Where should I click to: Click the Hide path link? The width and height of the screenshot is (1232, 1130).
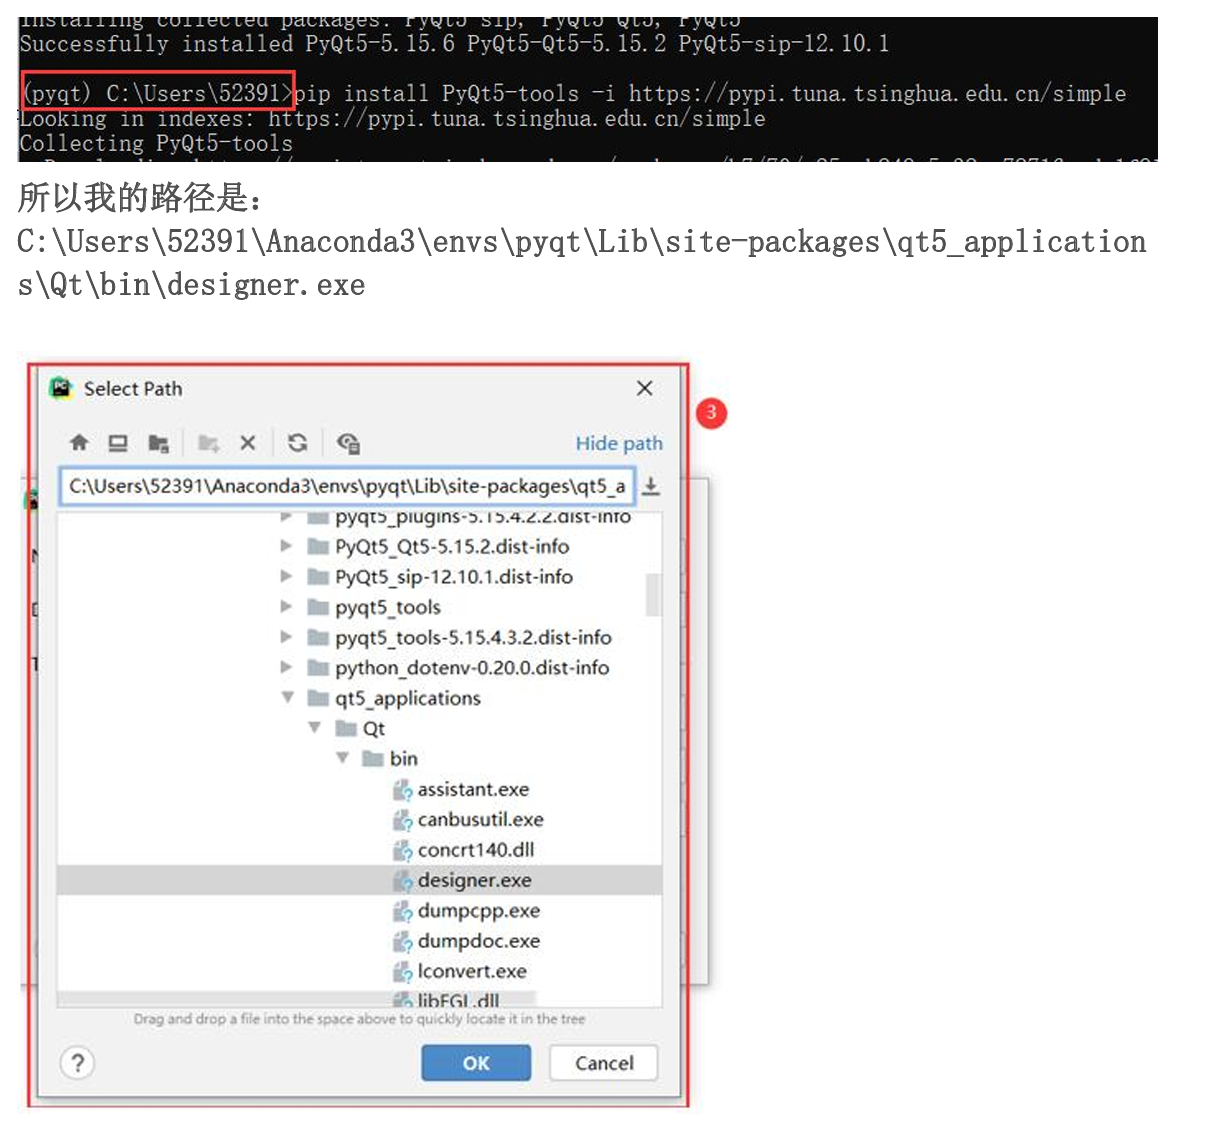tap(618, 443)
